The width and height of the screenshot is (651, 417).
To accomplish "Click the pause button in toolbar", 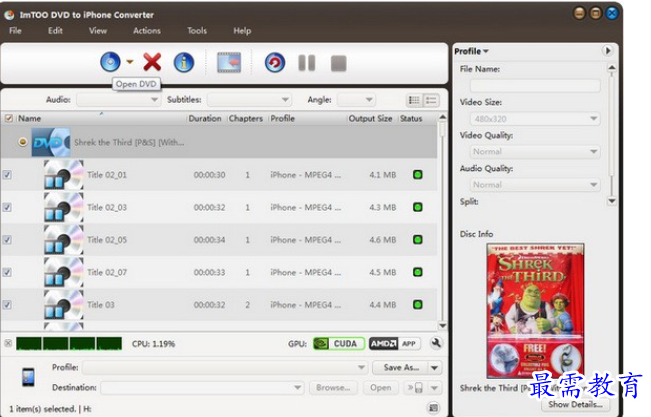I will point(307,63).
